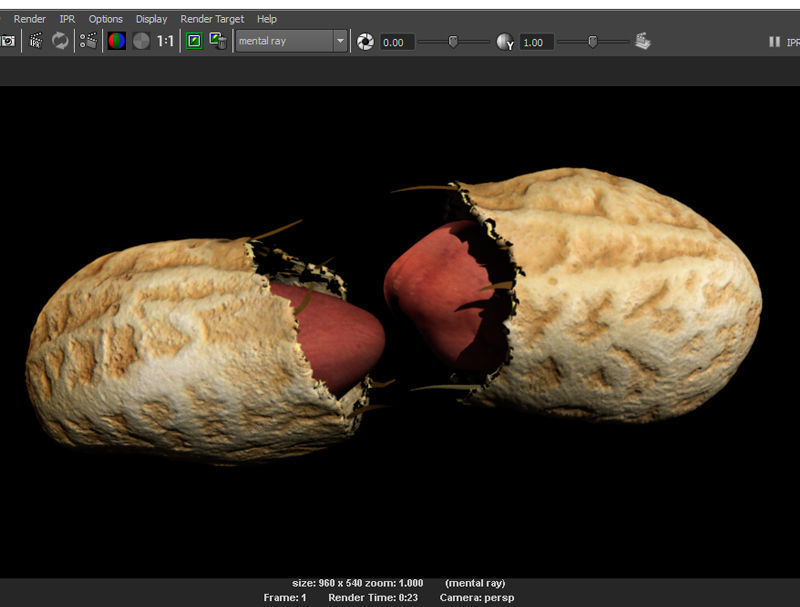Open the Options menu
The image size is (800, 607).
point(106,19)
